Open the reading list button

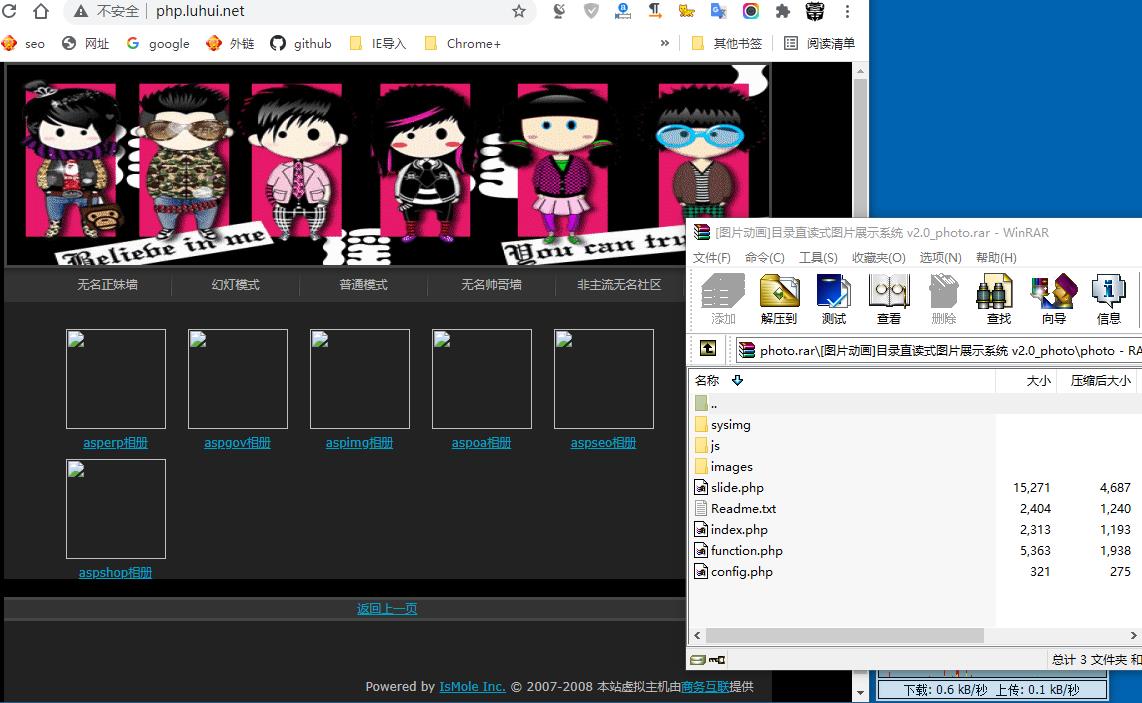coord(819,44)
